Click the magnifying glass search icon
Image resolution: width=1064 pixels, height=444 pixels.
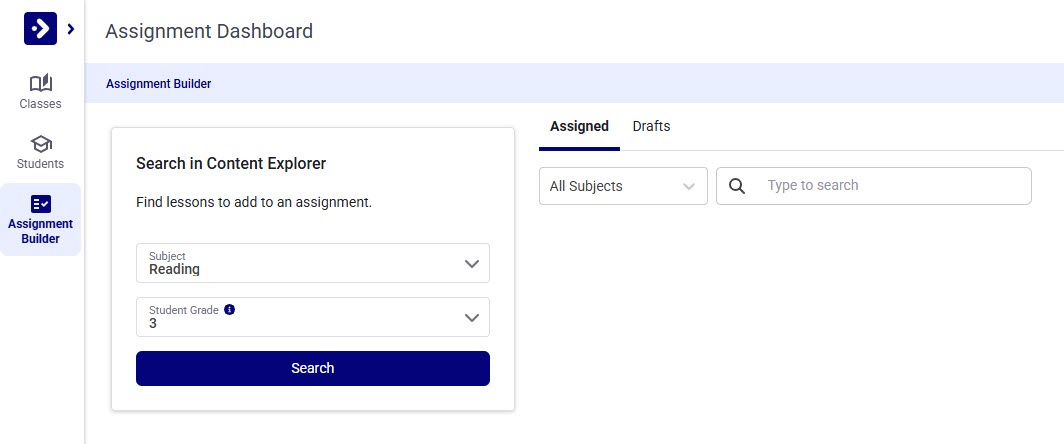(x=738, y=186)
